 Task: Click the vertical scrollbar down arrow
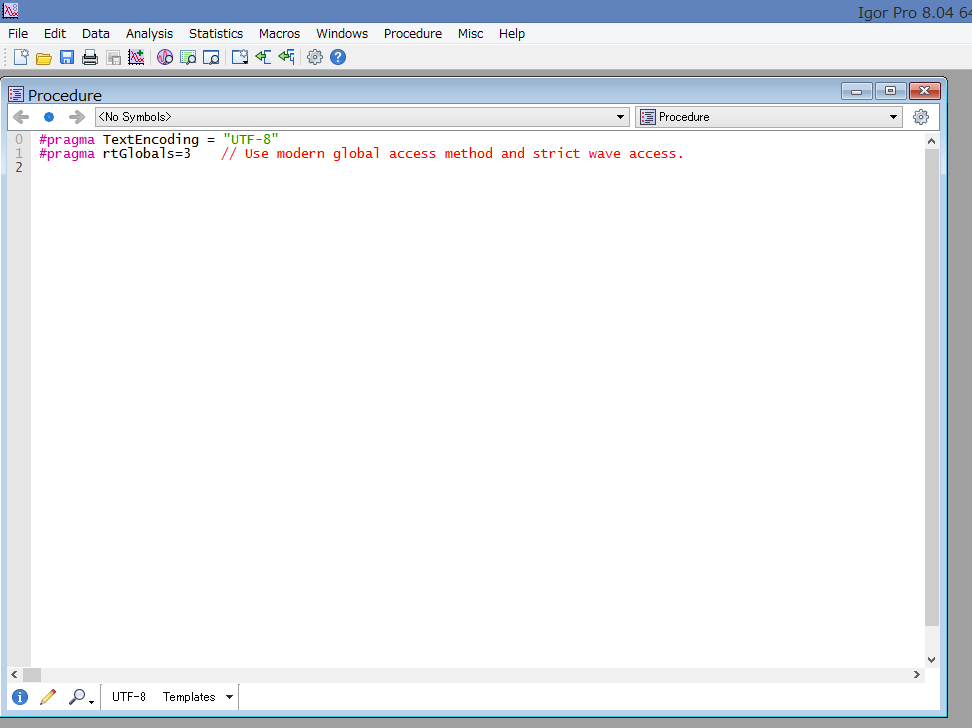[932, 659]
